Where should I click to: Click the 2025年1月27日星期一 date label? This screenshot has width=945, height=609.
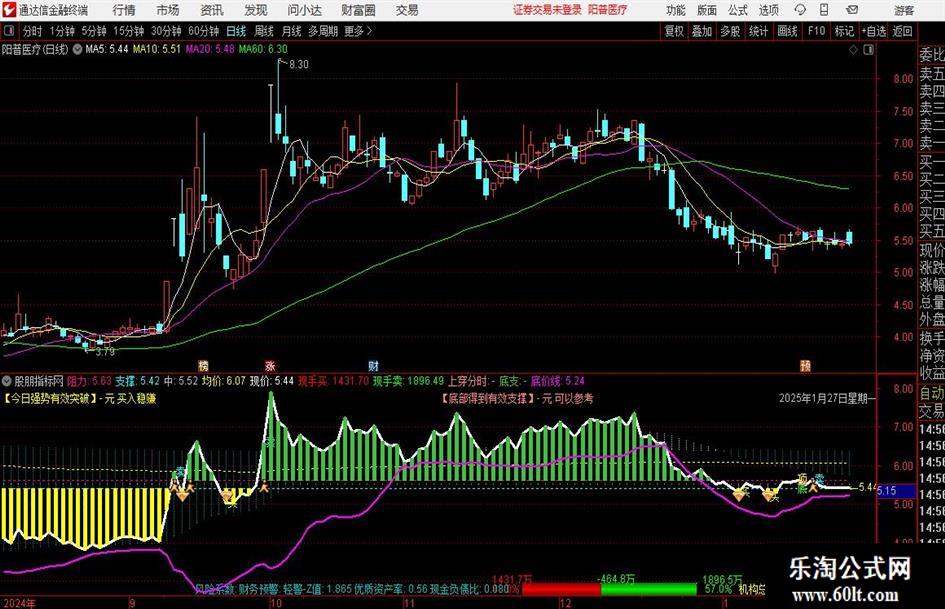click(x=827, y=398)
